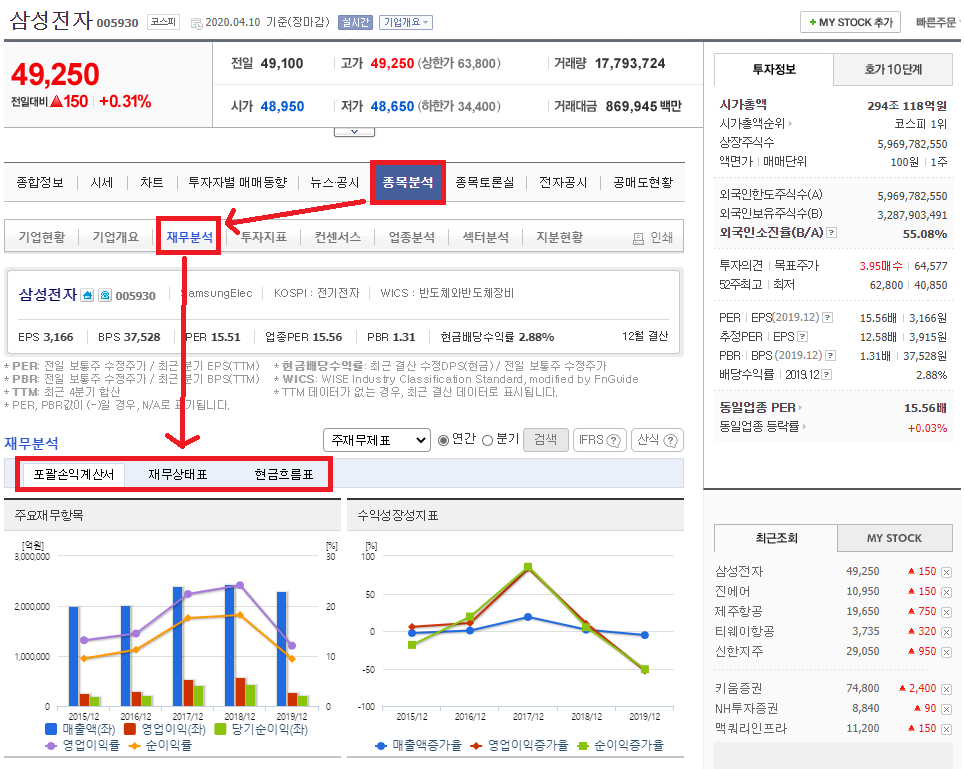
Task: Select the 연간 annual radio button
Action: click(x=443, y=440)
